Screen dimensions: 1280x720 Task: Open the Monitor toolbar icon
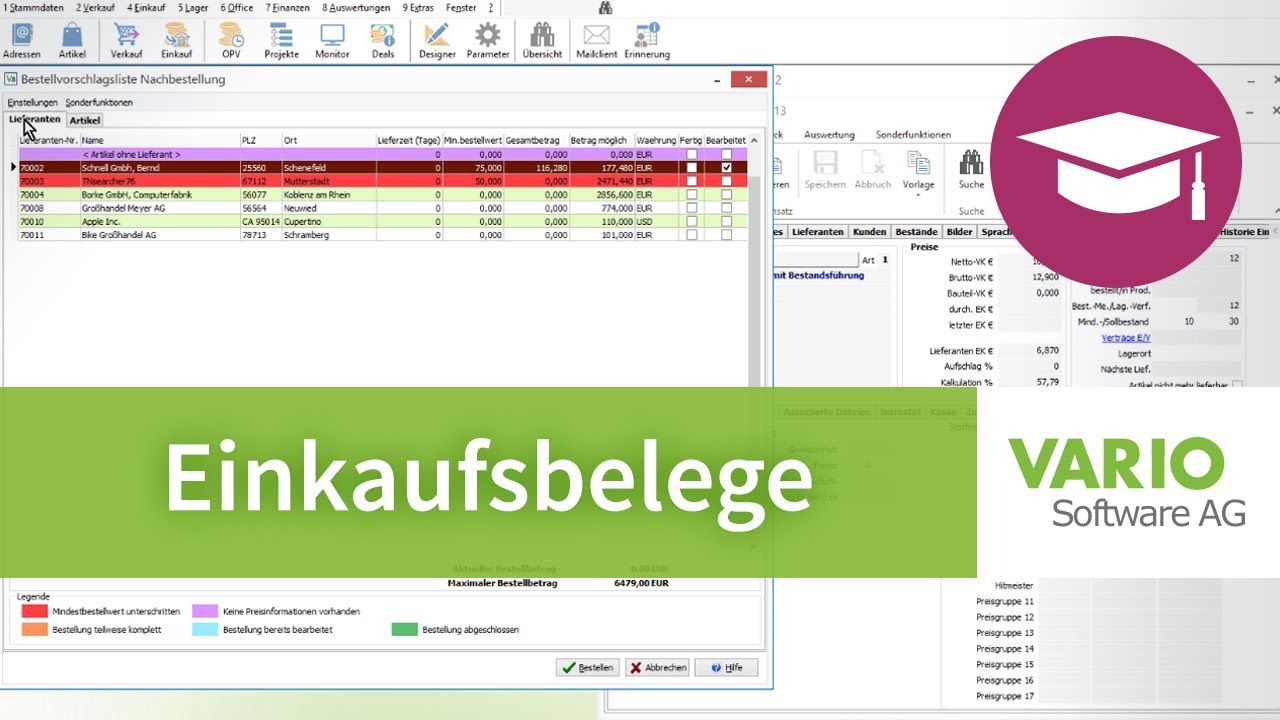[332, 36]
